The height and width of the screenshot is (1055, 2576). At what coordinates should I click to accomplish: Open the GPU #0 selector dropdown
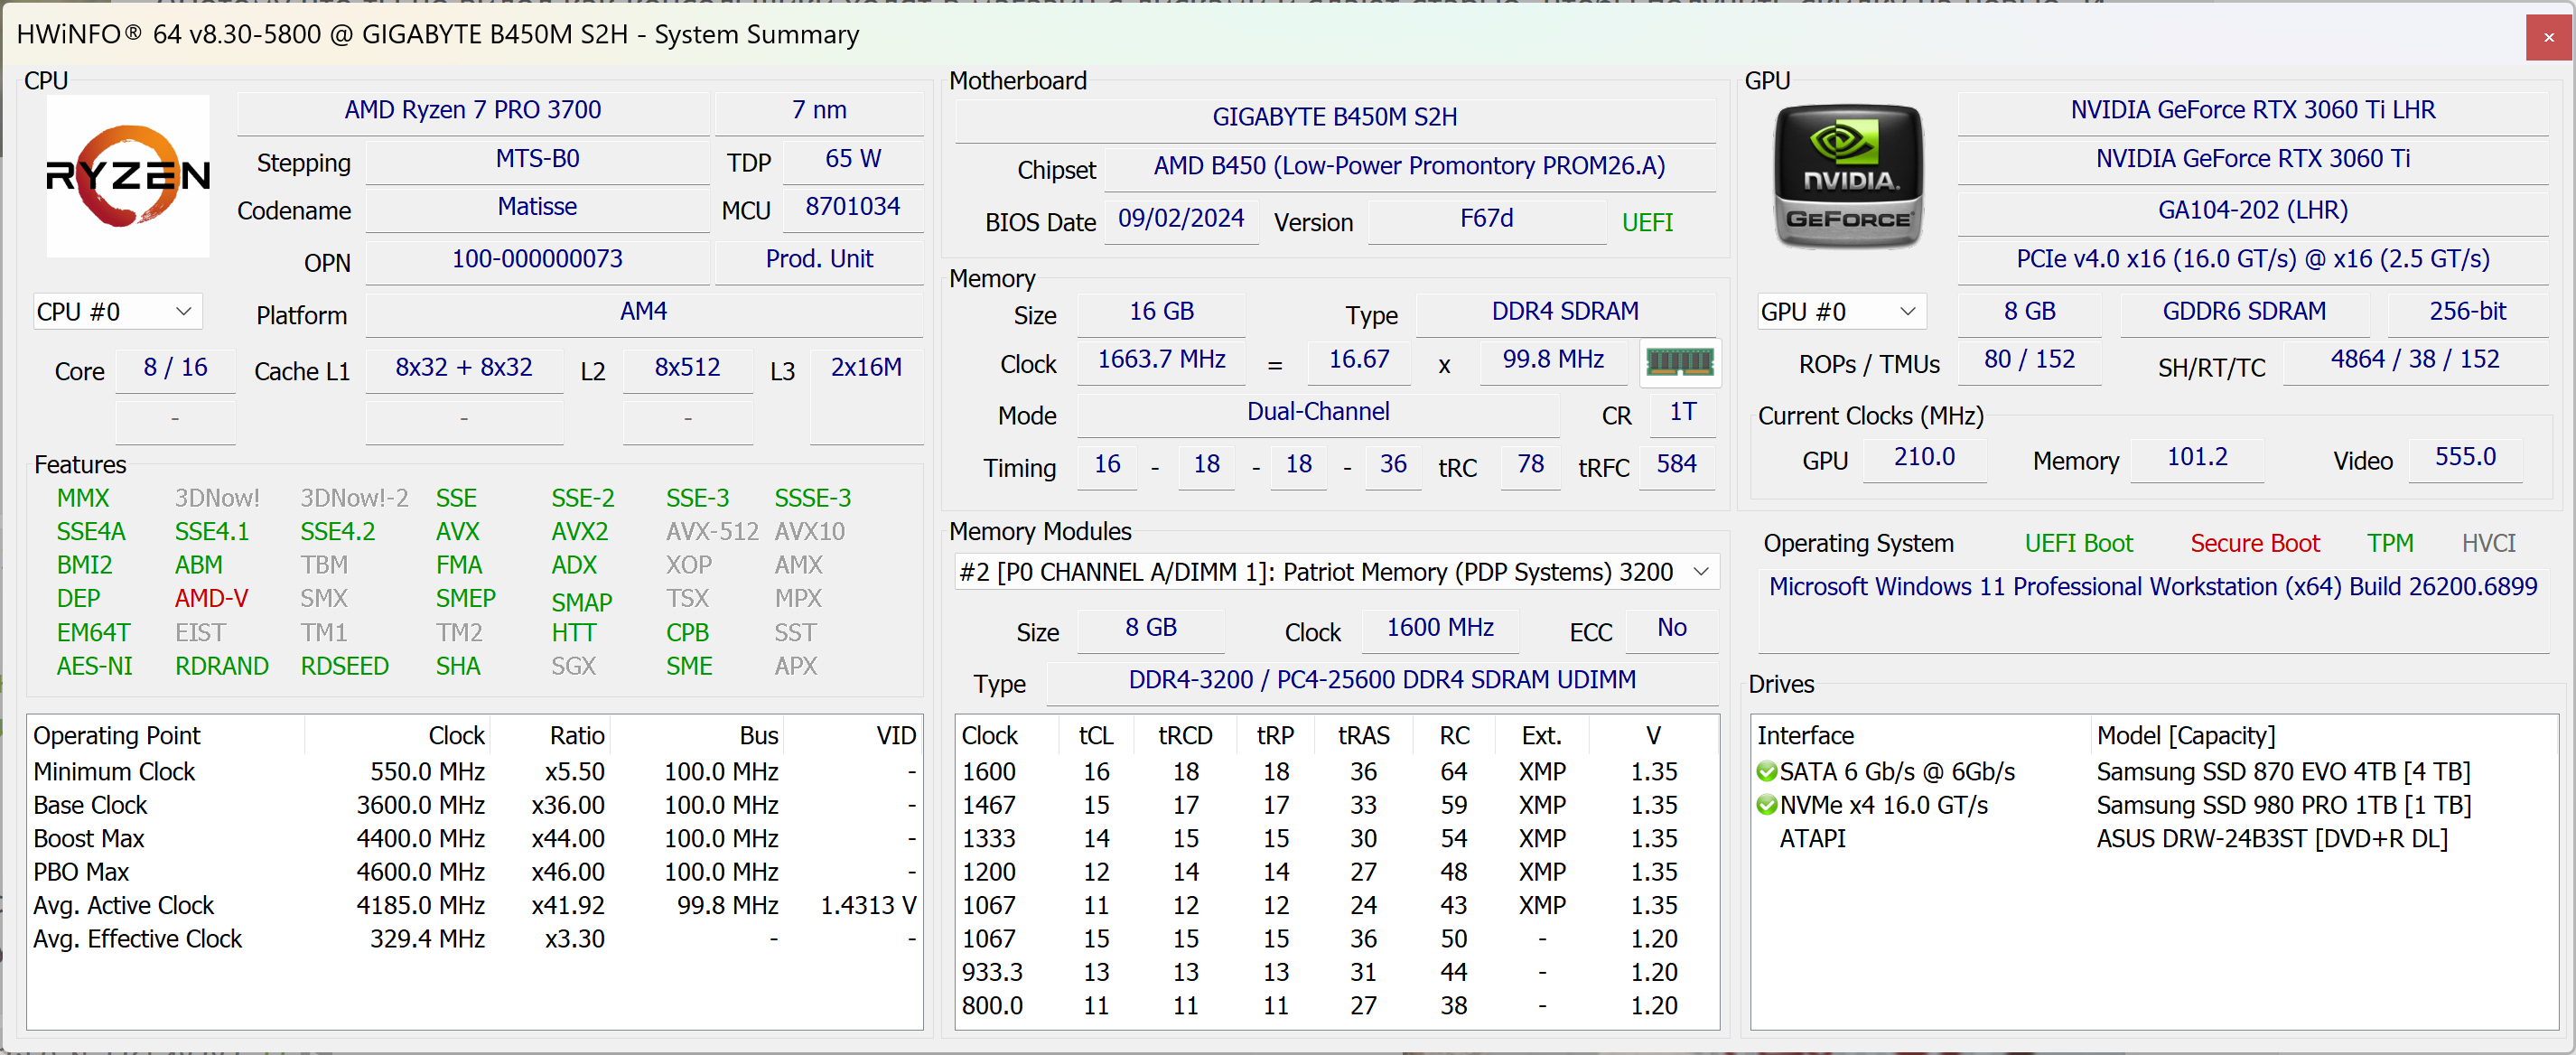pyautogui.click(x=1840, y=312)
